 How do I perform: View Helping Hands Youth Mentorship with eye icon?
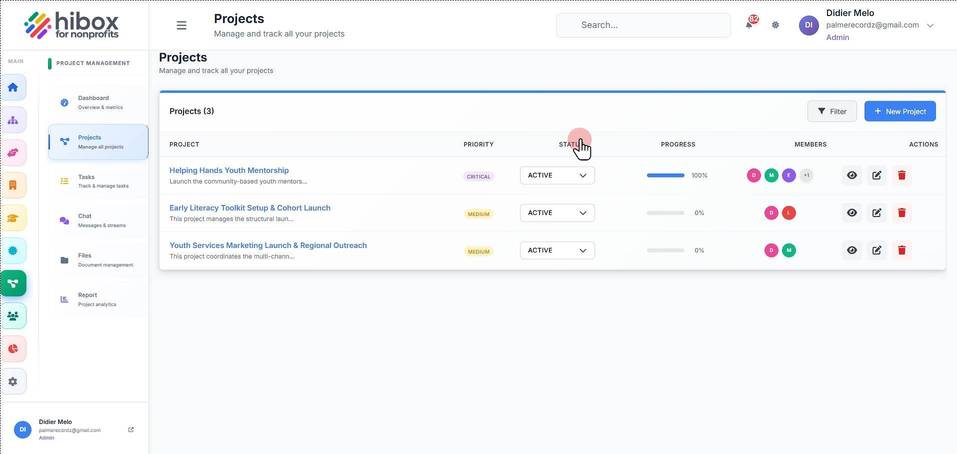[x=852, y=175]
